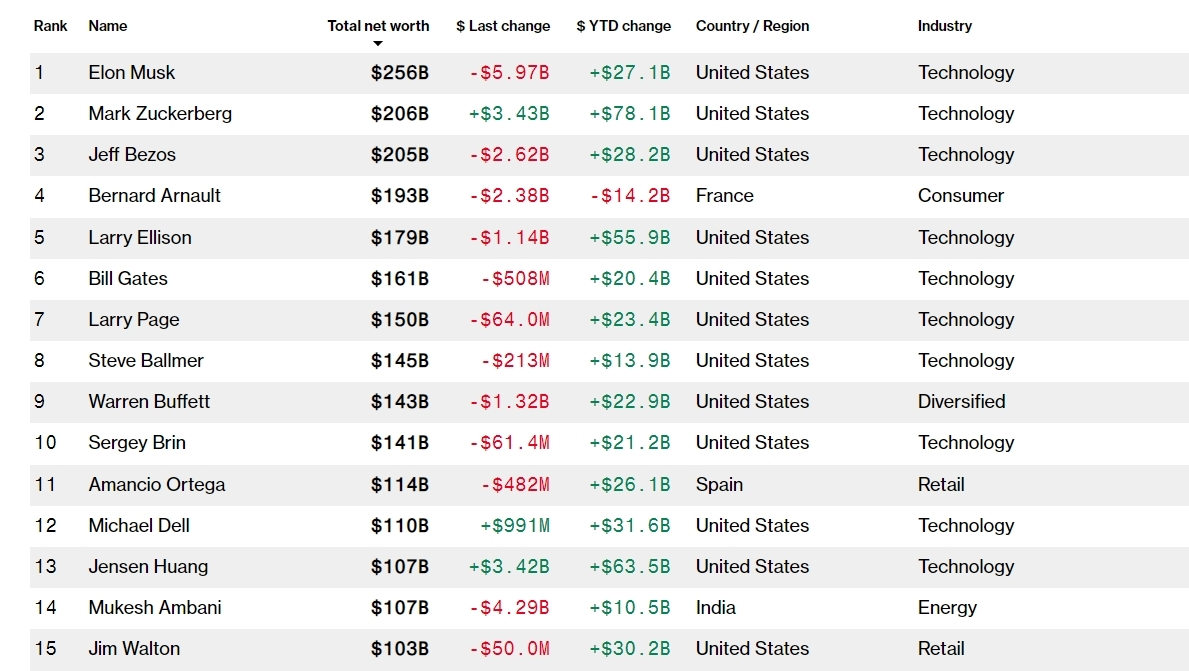Sort by the Rank column header
The height and width of the screenshot is (671, 1189).
(x=50, y=26)
